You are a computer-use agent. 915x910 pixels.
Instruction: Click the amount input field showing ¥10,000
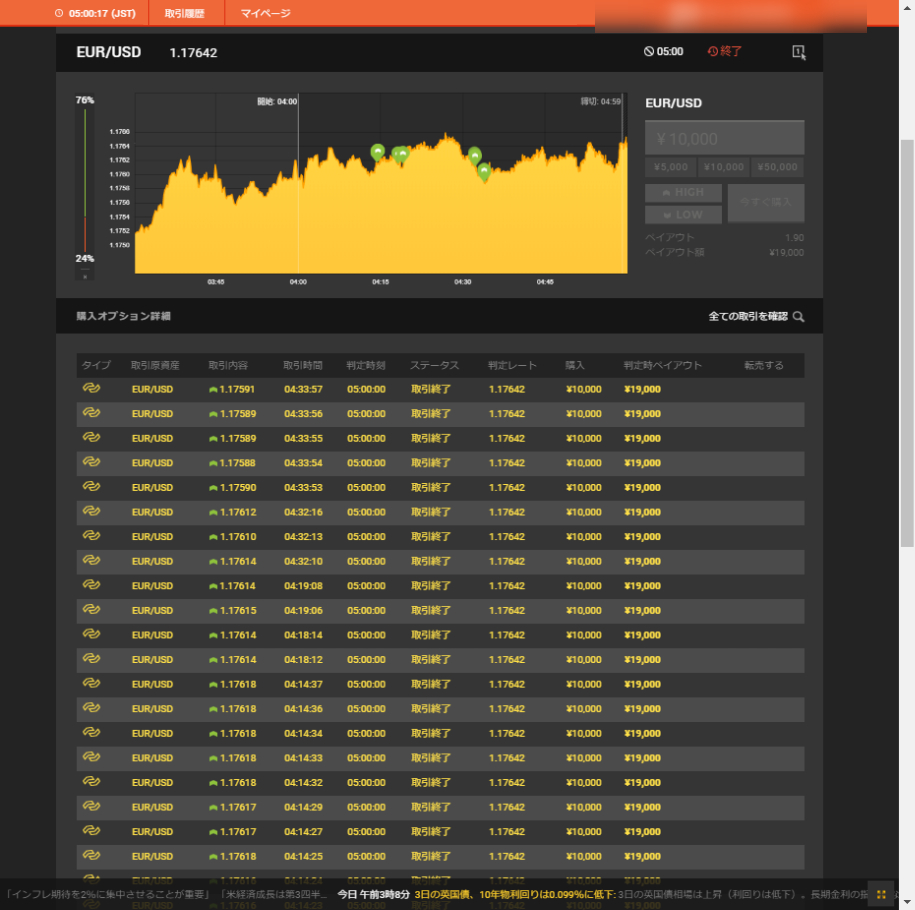(x=724, y=138)
